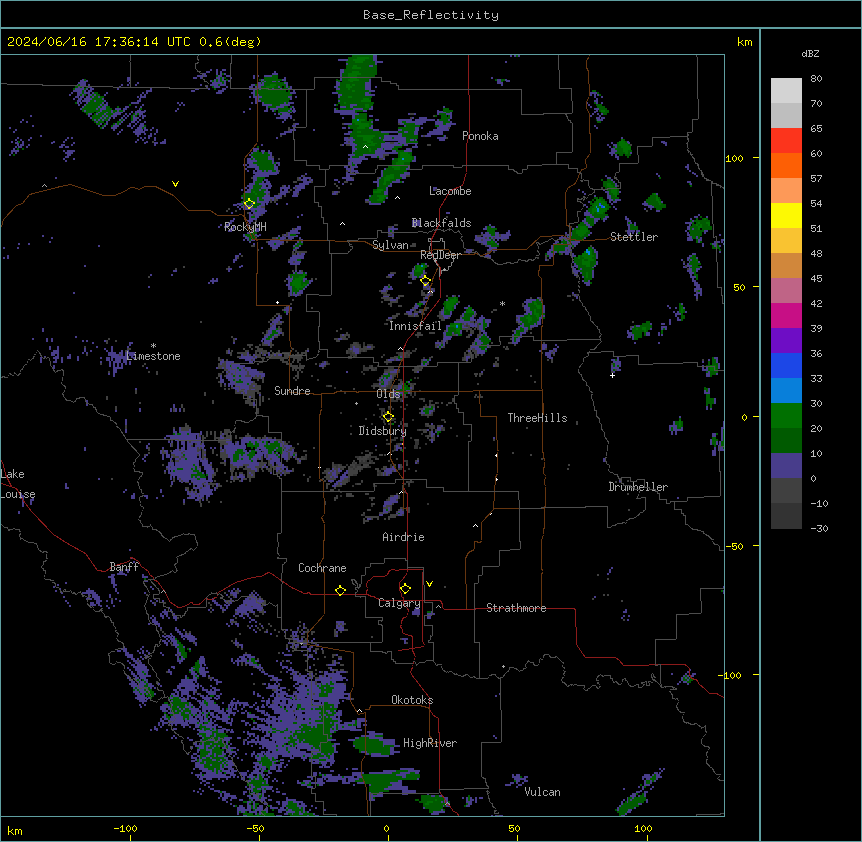Select the red 60-65 dBZ legend swatch
862x842 pixels.
786,141
